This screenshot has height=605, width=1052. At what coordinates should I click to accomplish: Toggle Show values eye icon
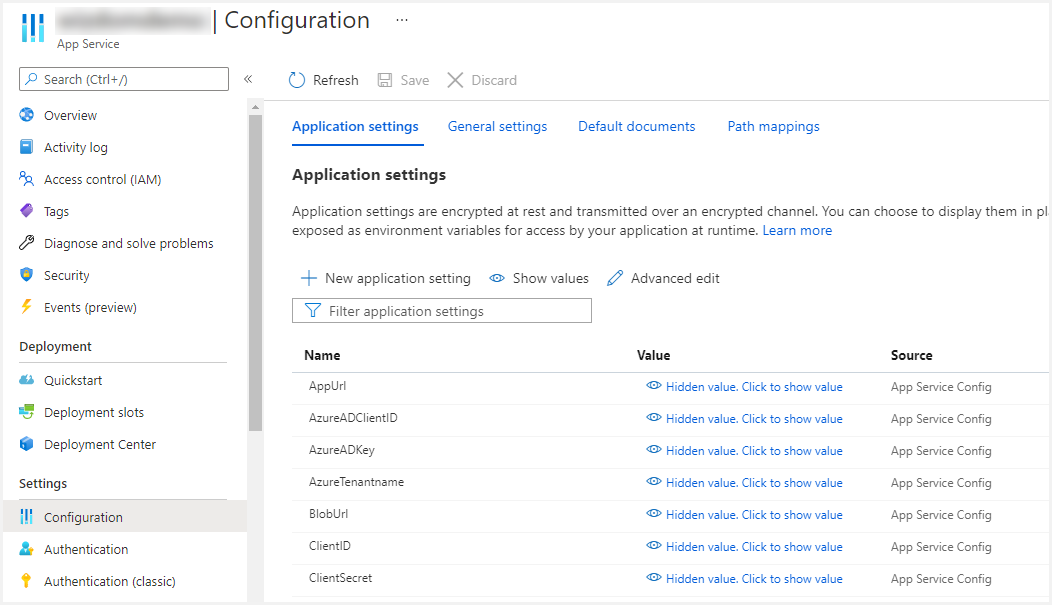[x=496, y=278]
